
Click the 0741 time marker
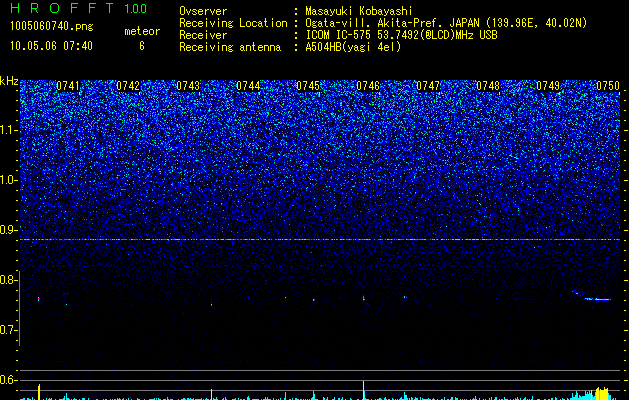[x=68, y=86]
